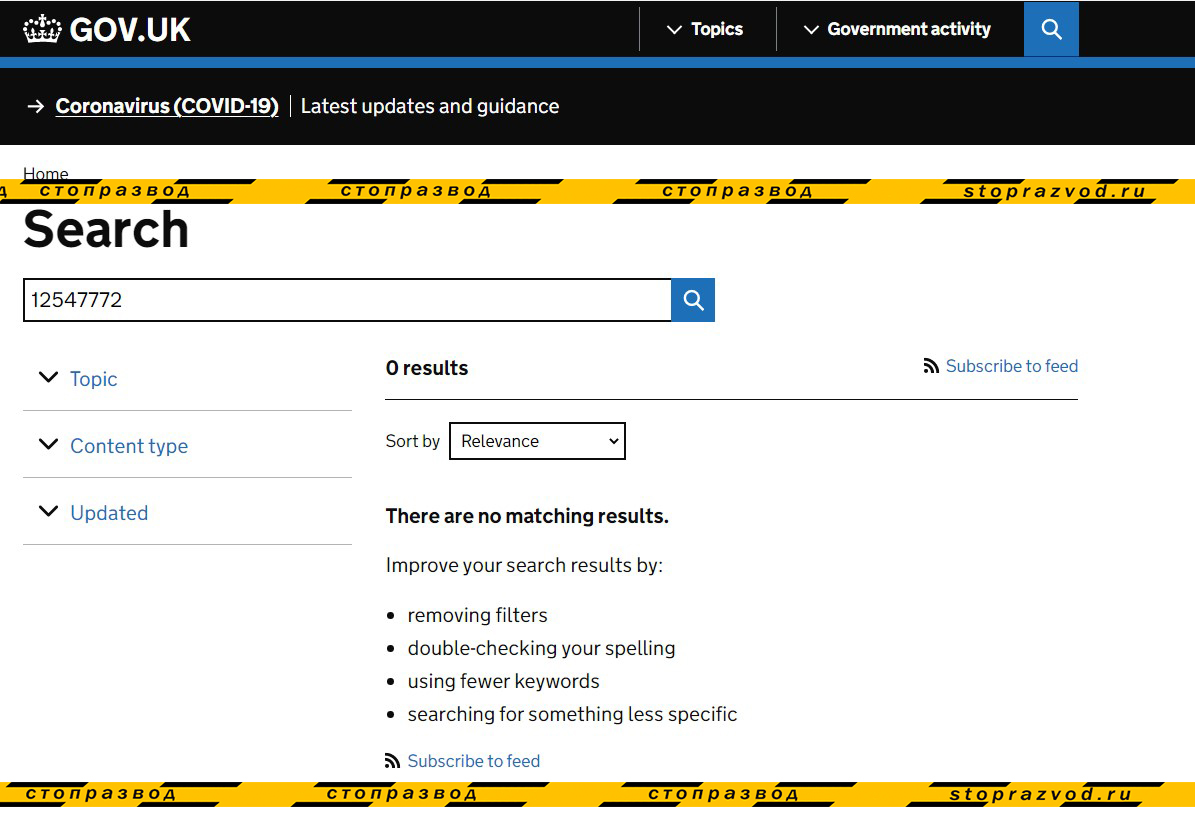
Task: Click the chevron next to Topics
Action: (x=674, y=30)
